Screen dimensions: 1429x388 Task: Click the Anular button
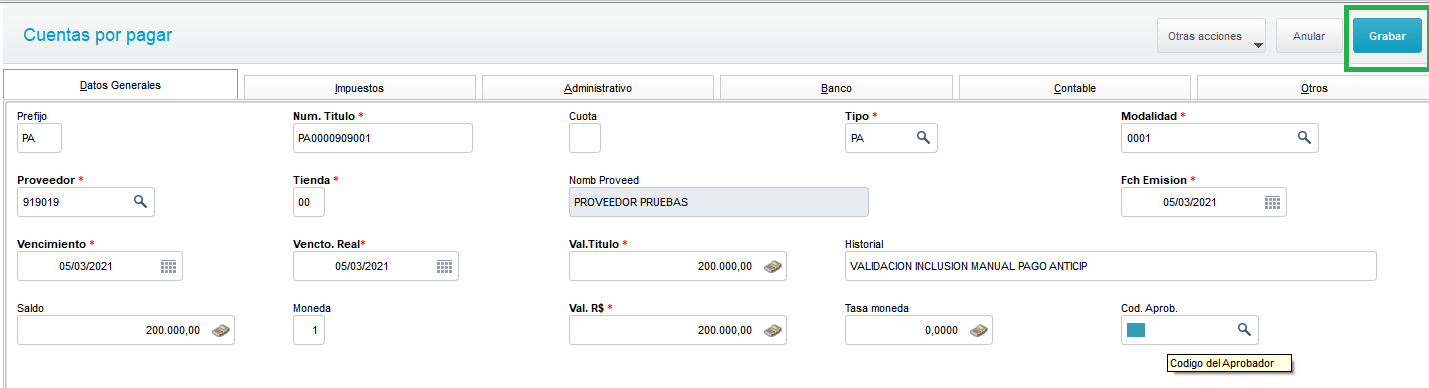(1309, 36)
